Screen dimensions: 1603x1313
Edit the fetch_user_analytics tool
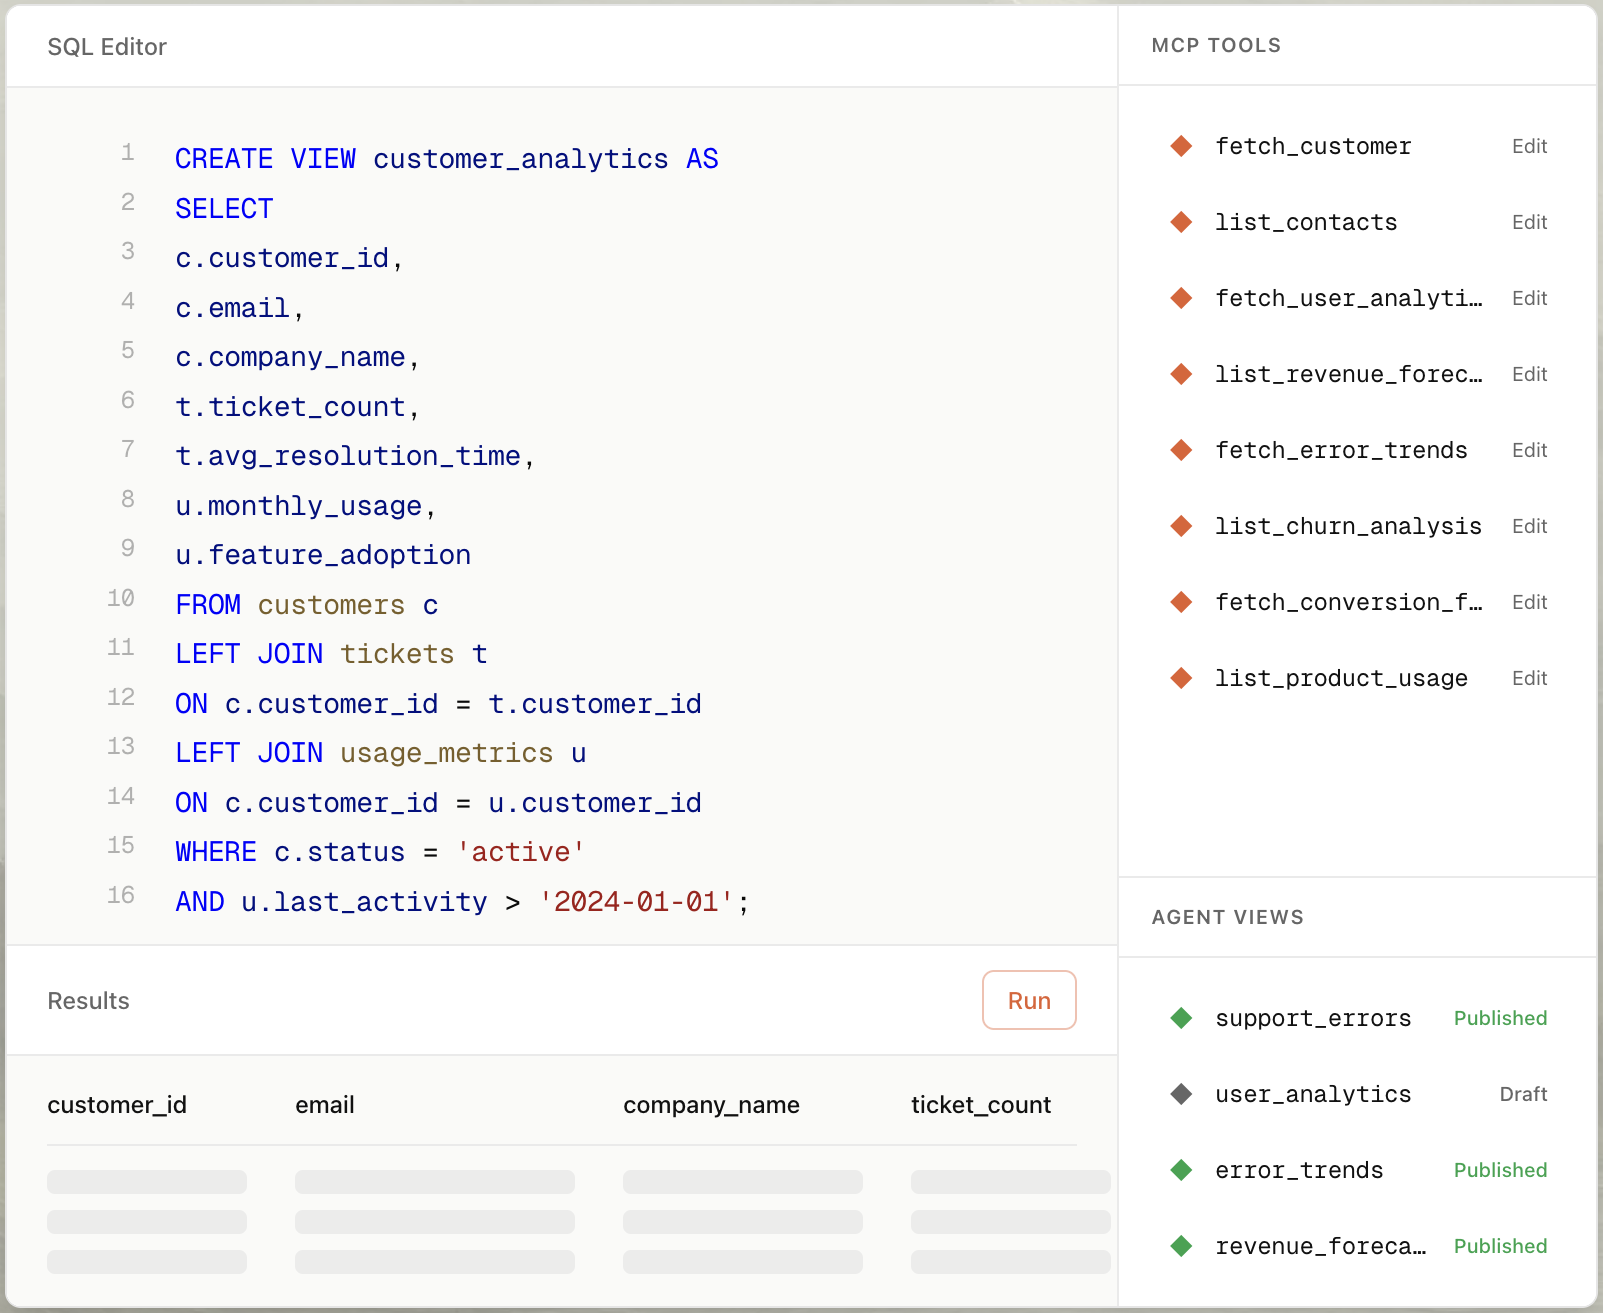coord(1529,298)
